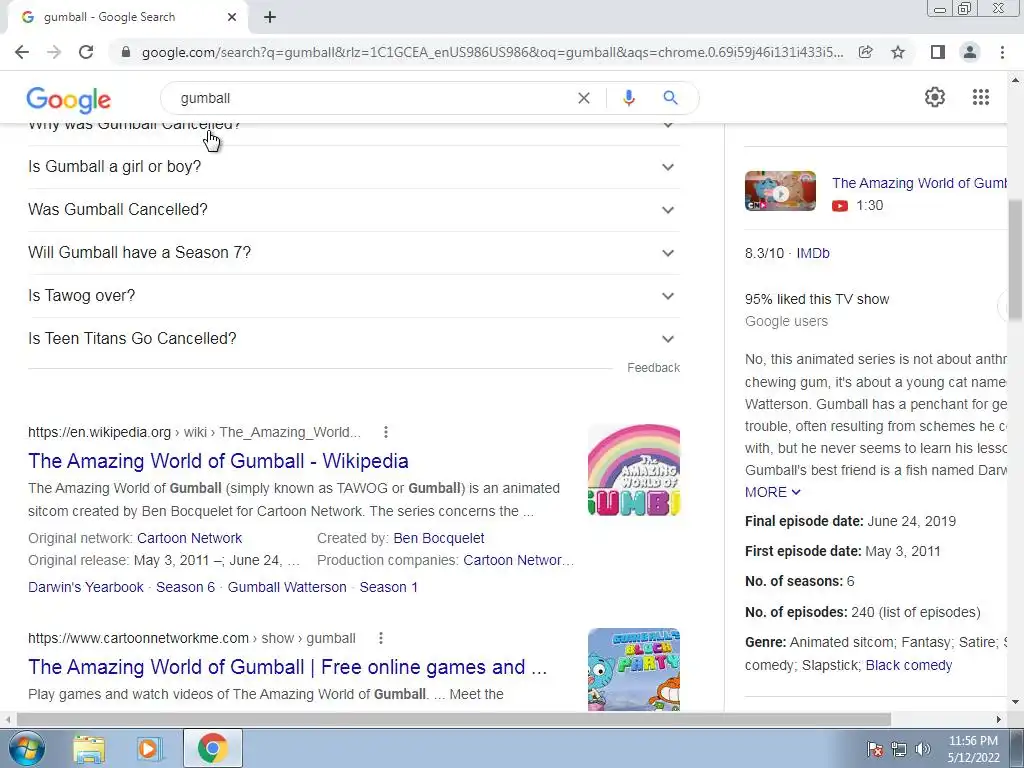Open the Block Party game thumbnail

pos(633,669)
